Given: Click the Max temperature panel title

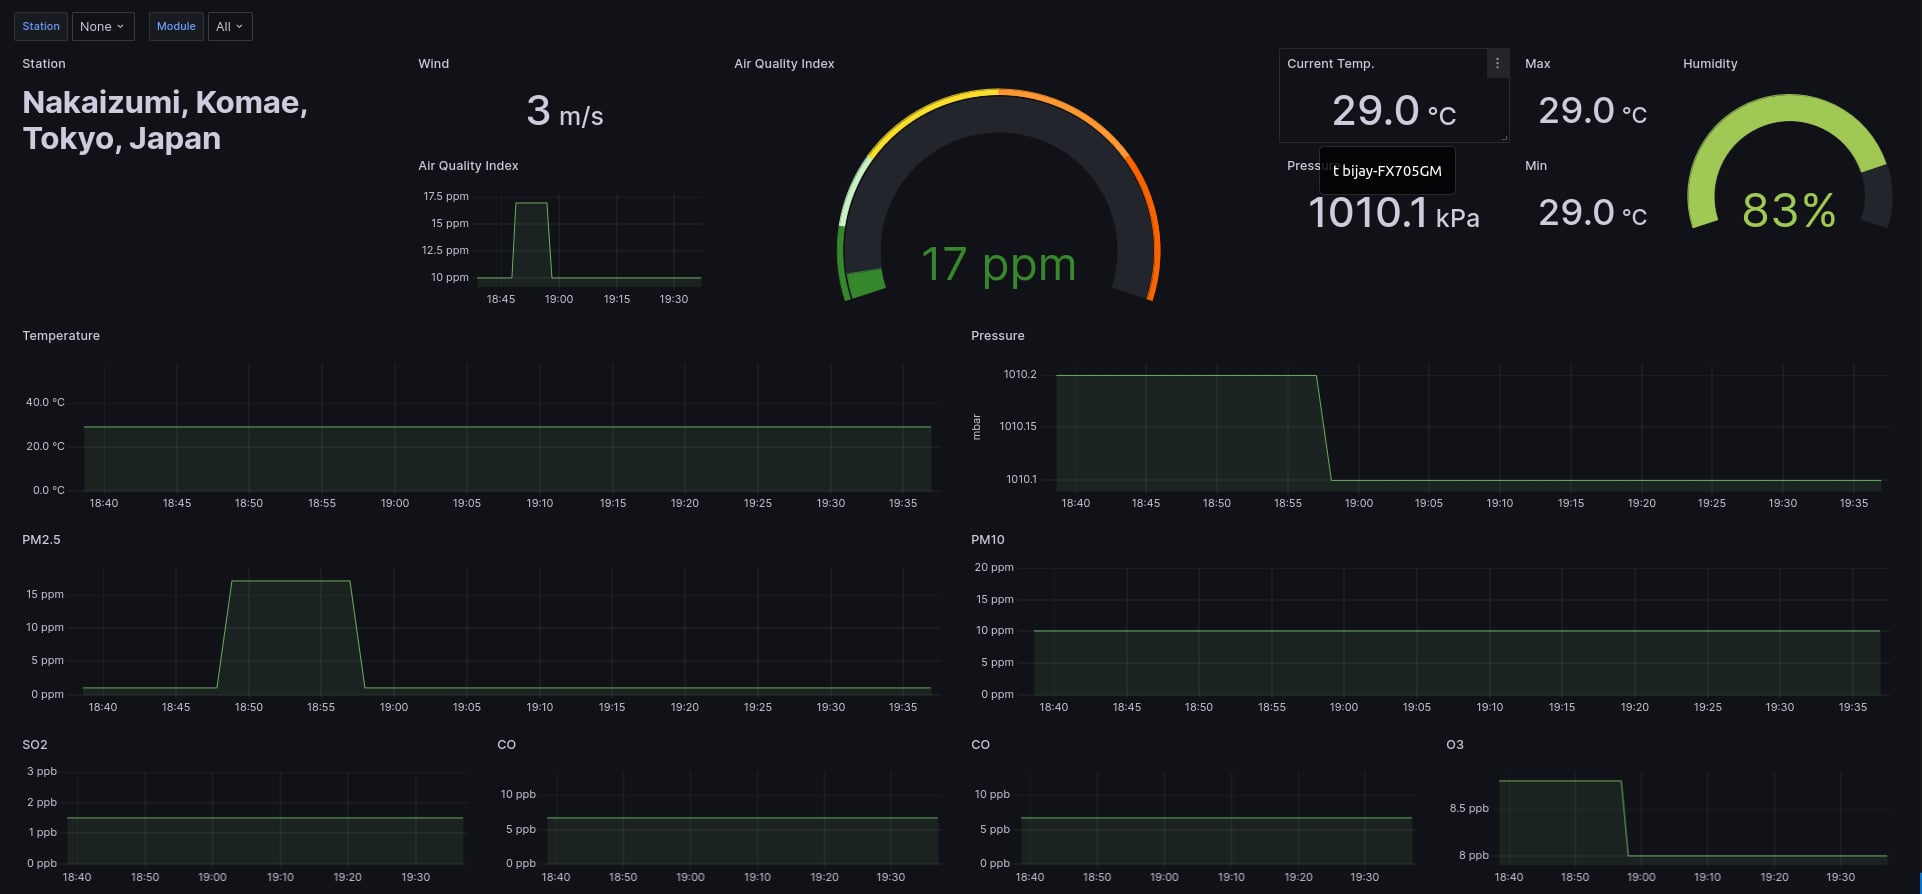Looking at the screenshot, I should coord(1537,63).
